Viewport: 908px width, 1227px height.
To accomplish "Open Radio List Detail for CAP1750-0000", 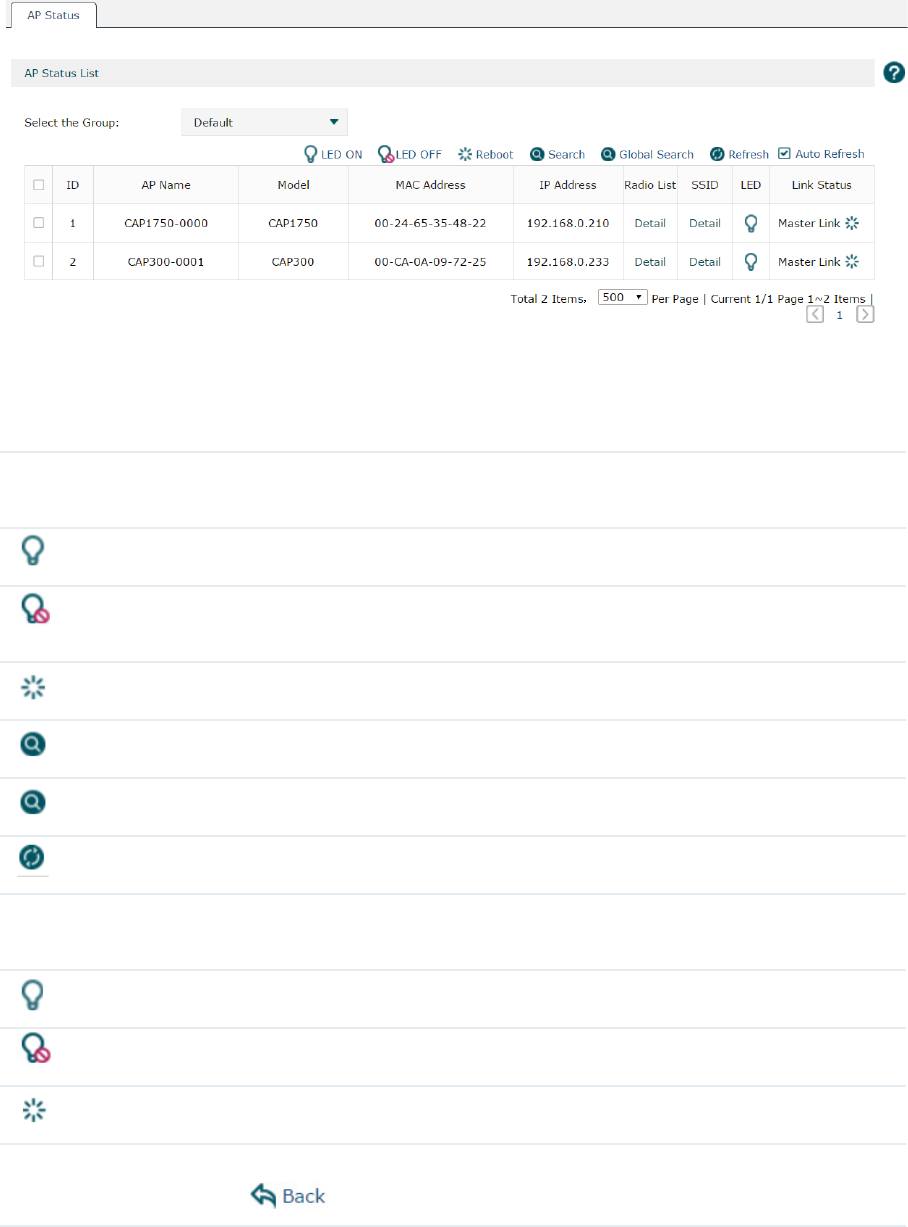I will 650,223.
